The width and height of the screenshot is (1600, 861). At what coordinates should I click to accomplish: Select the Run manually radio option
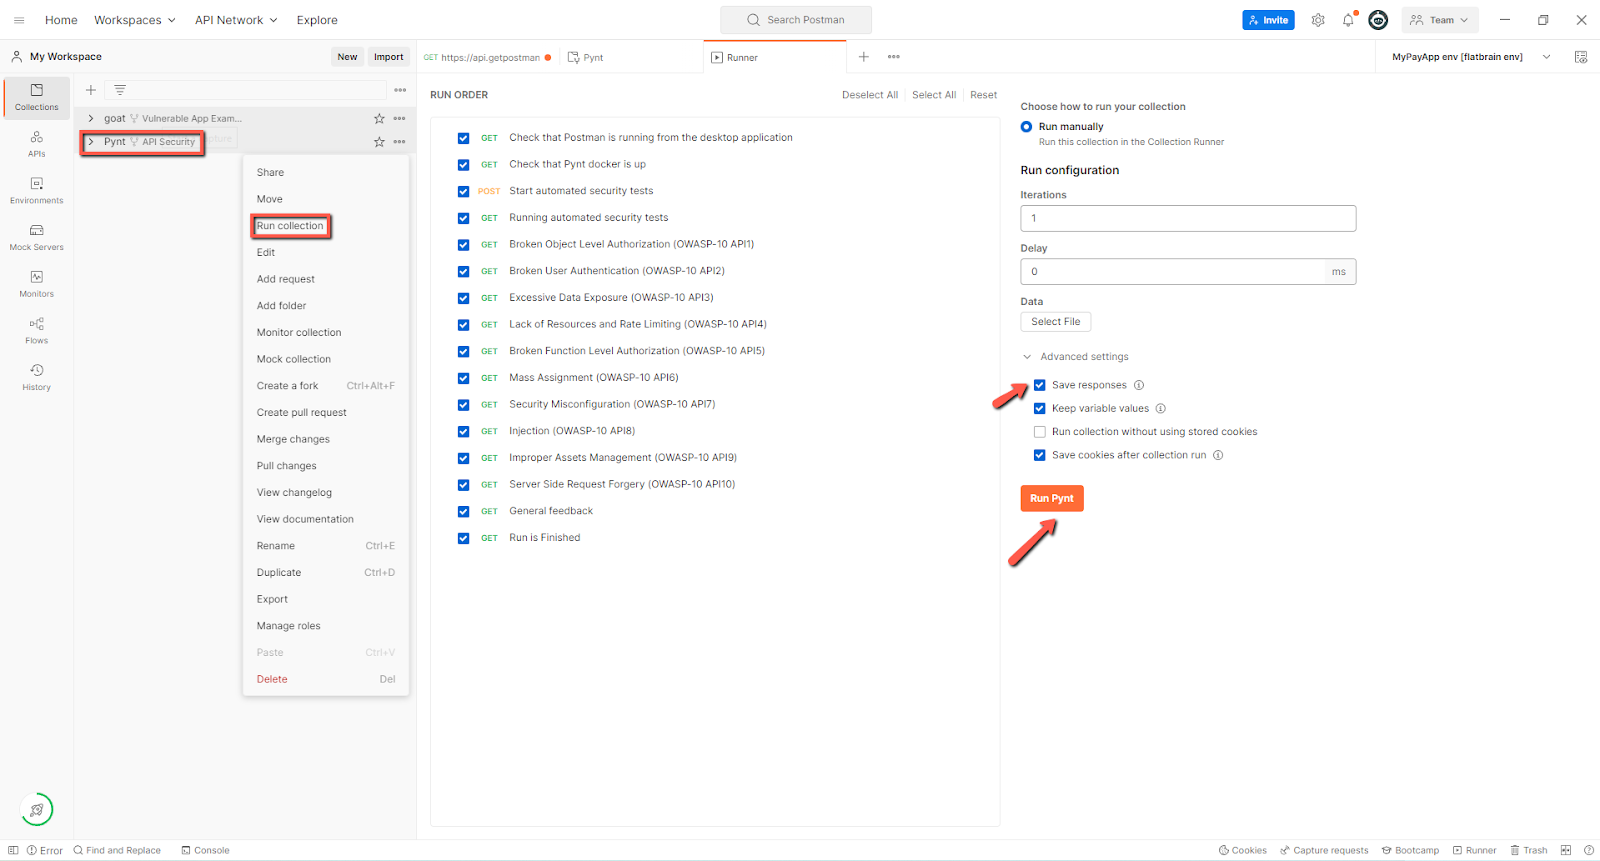[1026, 127]
